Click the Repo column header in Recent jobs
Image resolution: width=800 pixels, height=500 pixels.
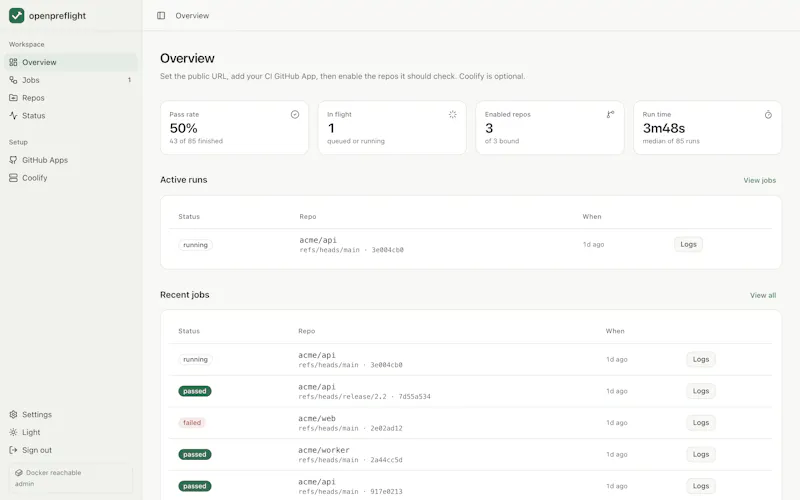click(307, 331)
